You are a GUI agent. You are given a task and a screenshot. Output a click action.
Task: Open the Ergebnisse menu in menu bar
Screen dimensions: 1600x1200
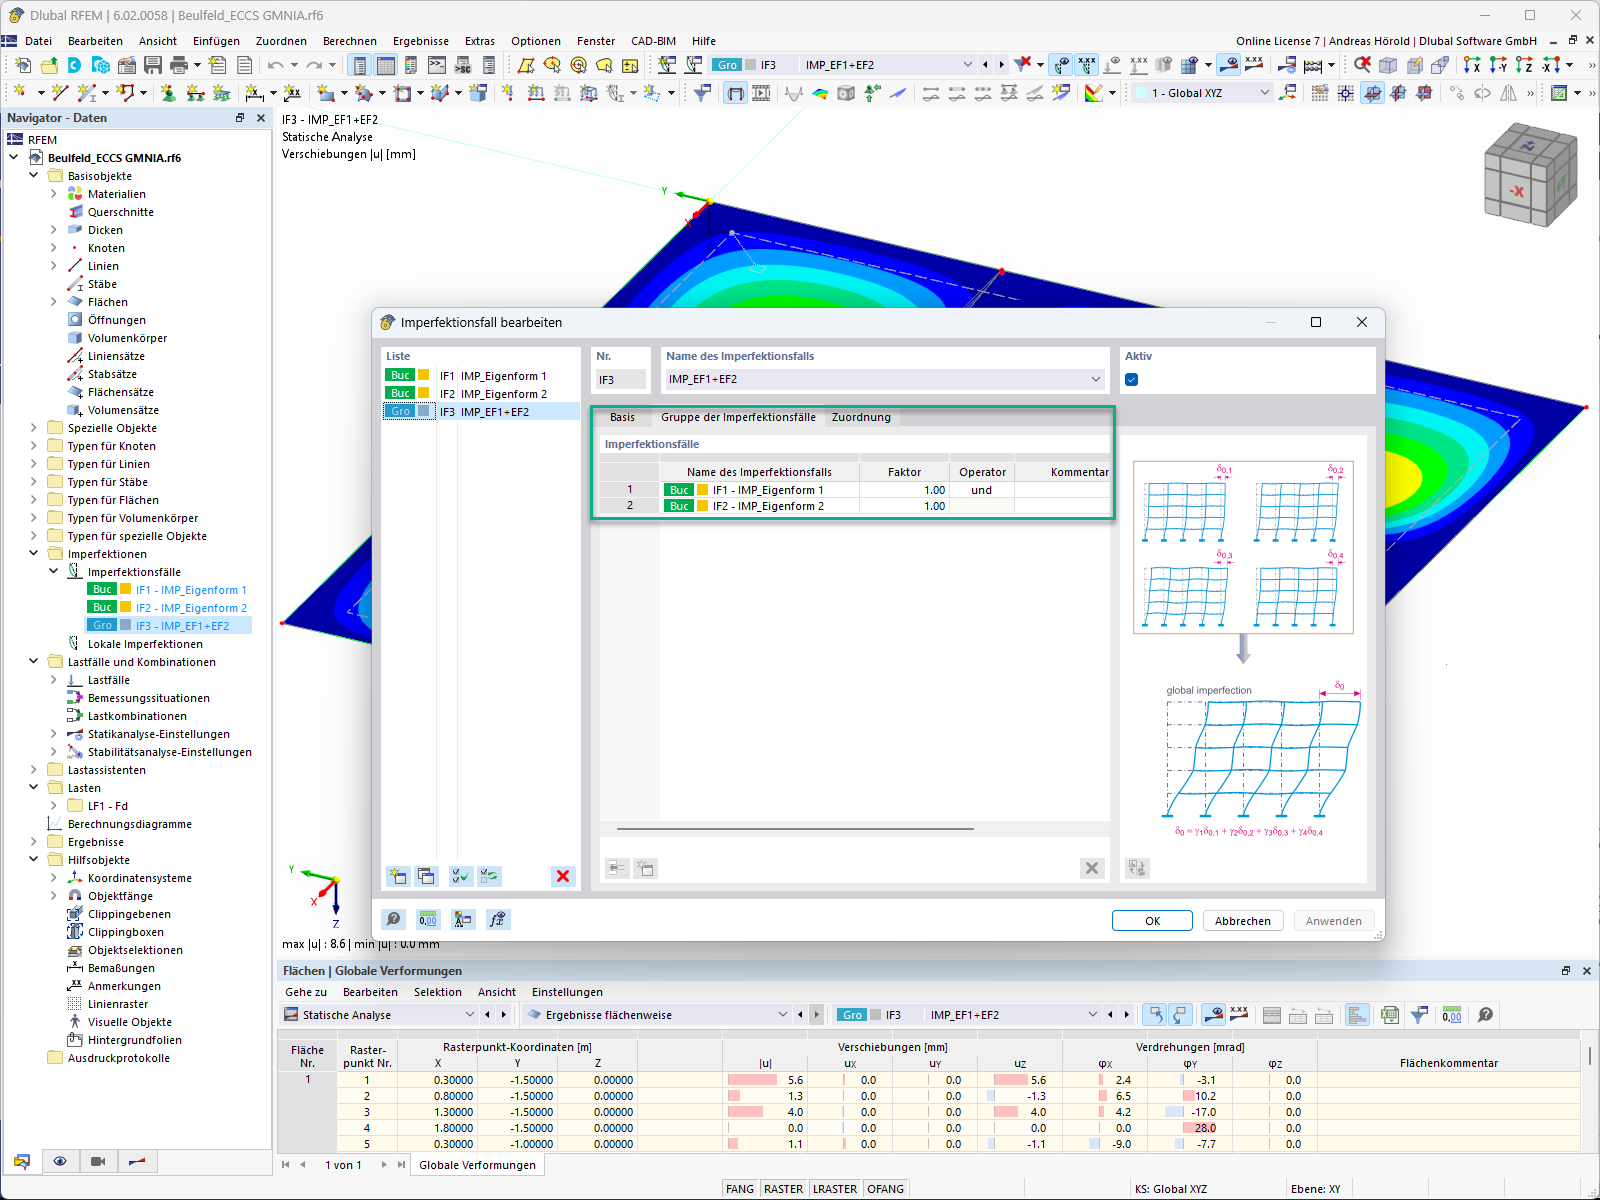[x=421, y=41]
